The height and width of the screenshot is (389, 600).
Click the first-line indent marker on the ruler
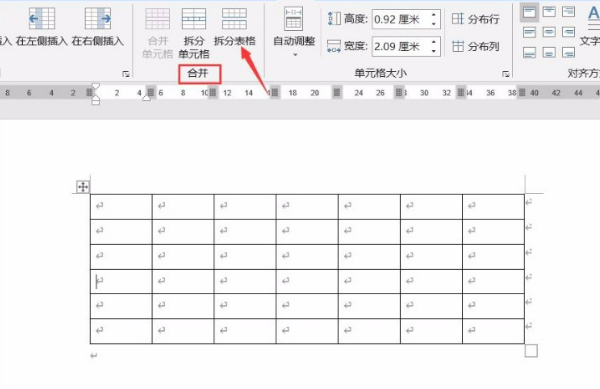[96, 86]
